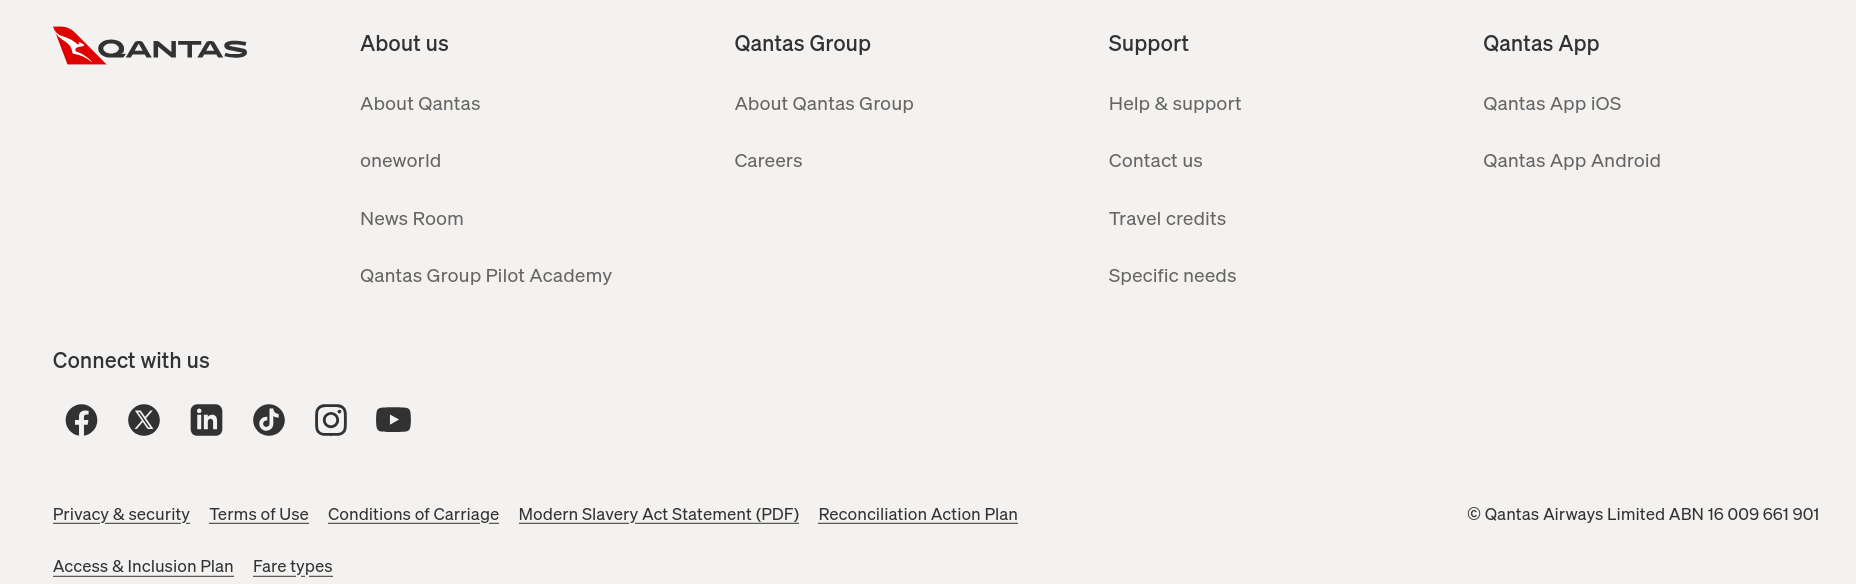Open Qantas App Android link
Viewport: 1856px width, 584px height.
coord(1571,161)
